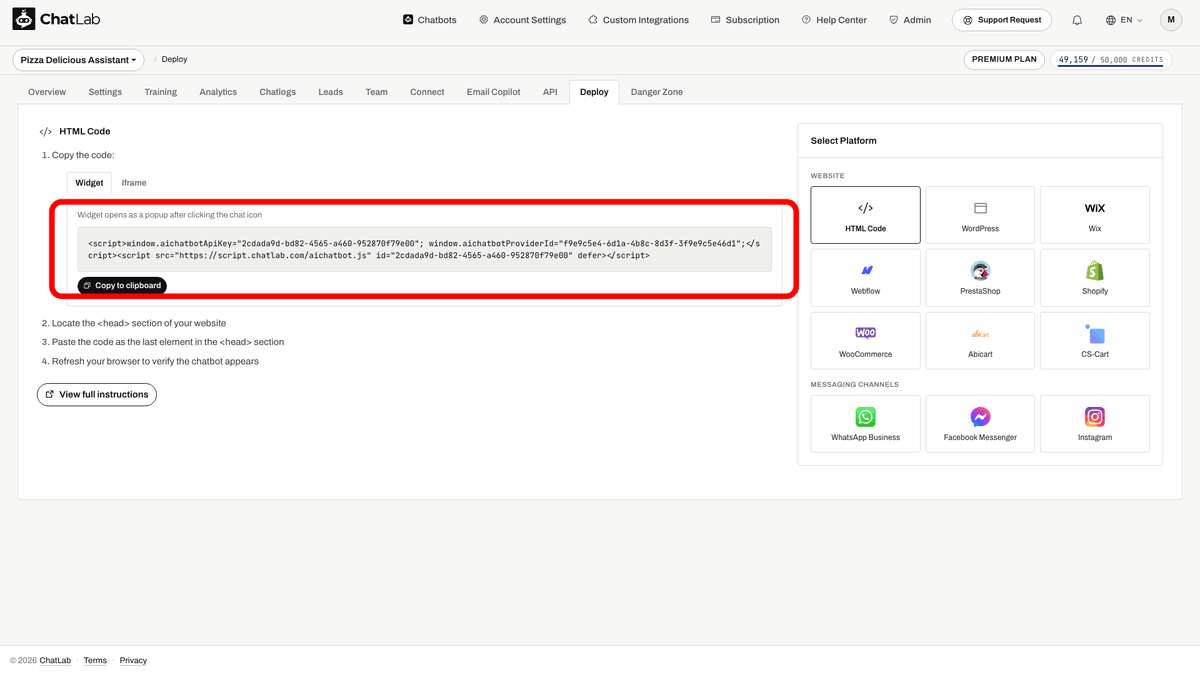Select the Webflow platform icon
Image resolution: width=1200 pixels, height=675 pixels.
coord(866,271)
